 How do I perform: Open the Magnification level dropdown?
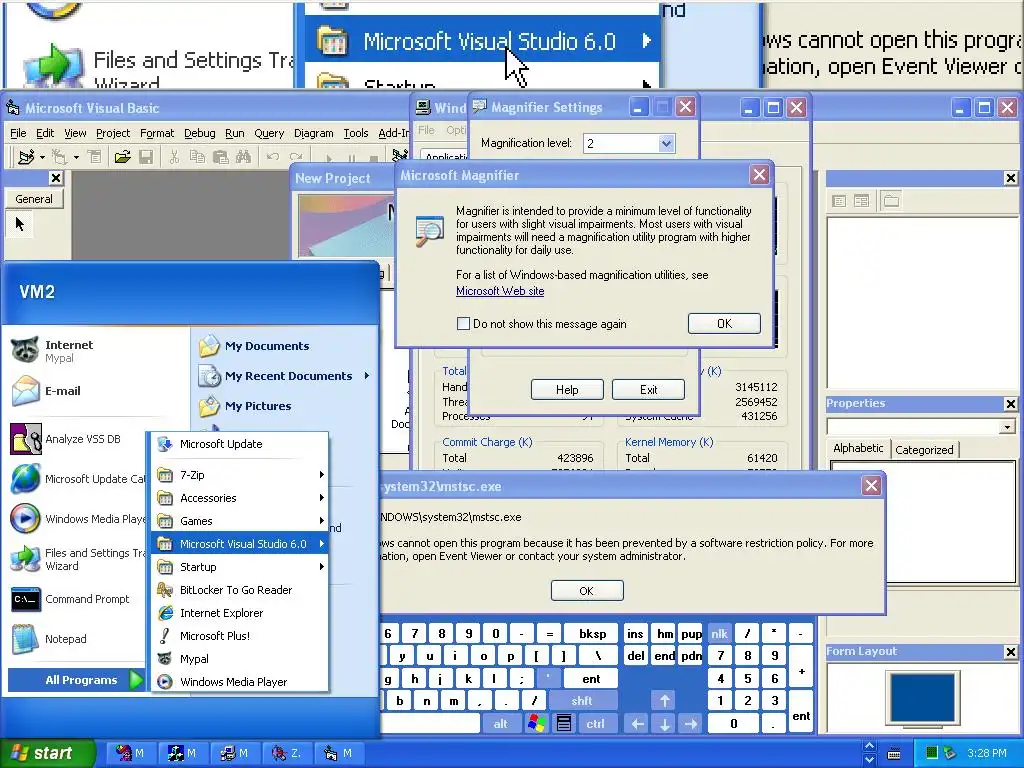point(665,144)
